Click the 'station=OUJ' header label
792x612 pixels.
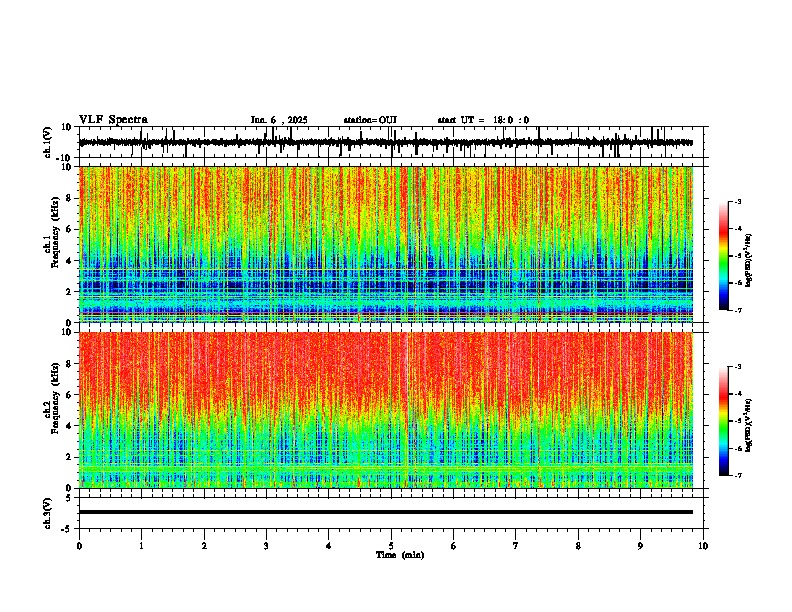(x=370, y=120)
